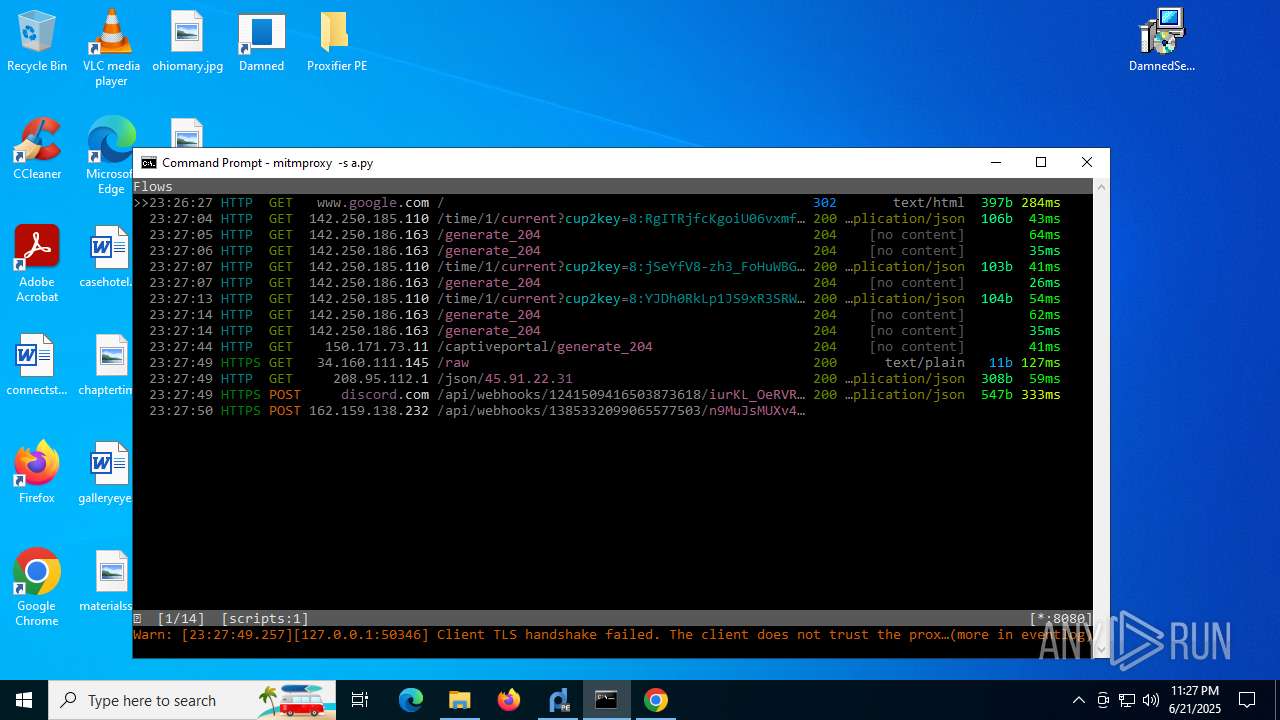The image size is (1280, 720).
Task: Select the ohiomary.jpg desktop file
Action: click(187, 42)
